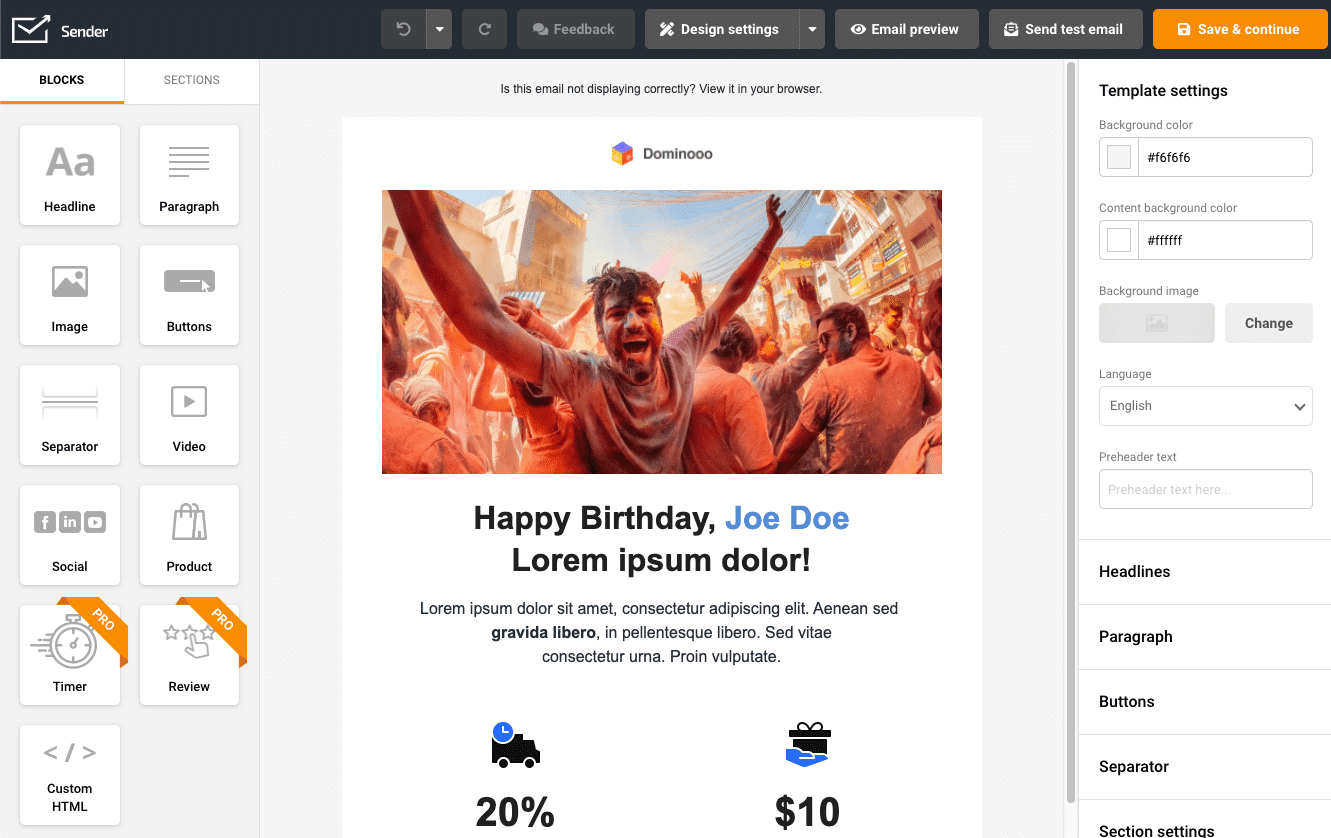Open Email preview
The image size is (1331, 838).
pyautogui.click(x=906, y=29)
